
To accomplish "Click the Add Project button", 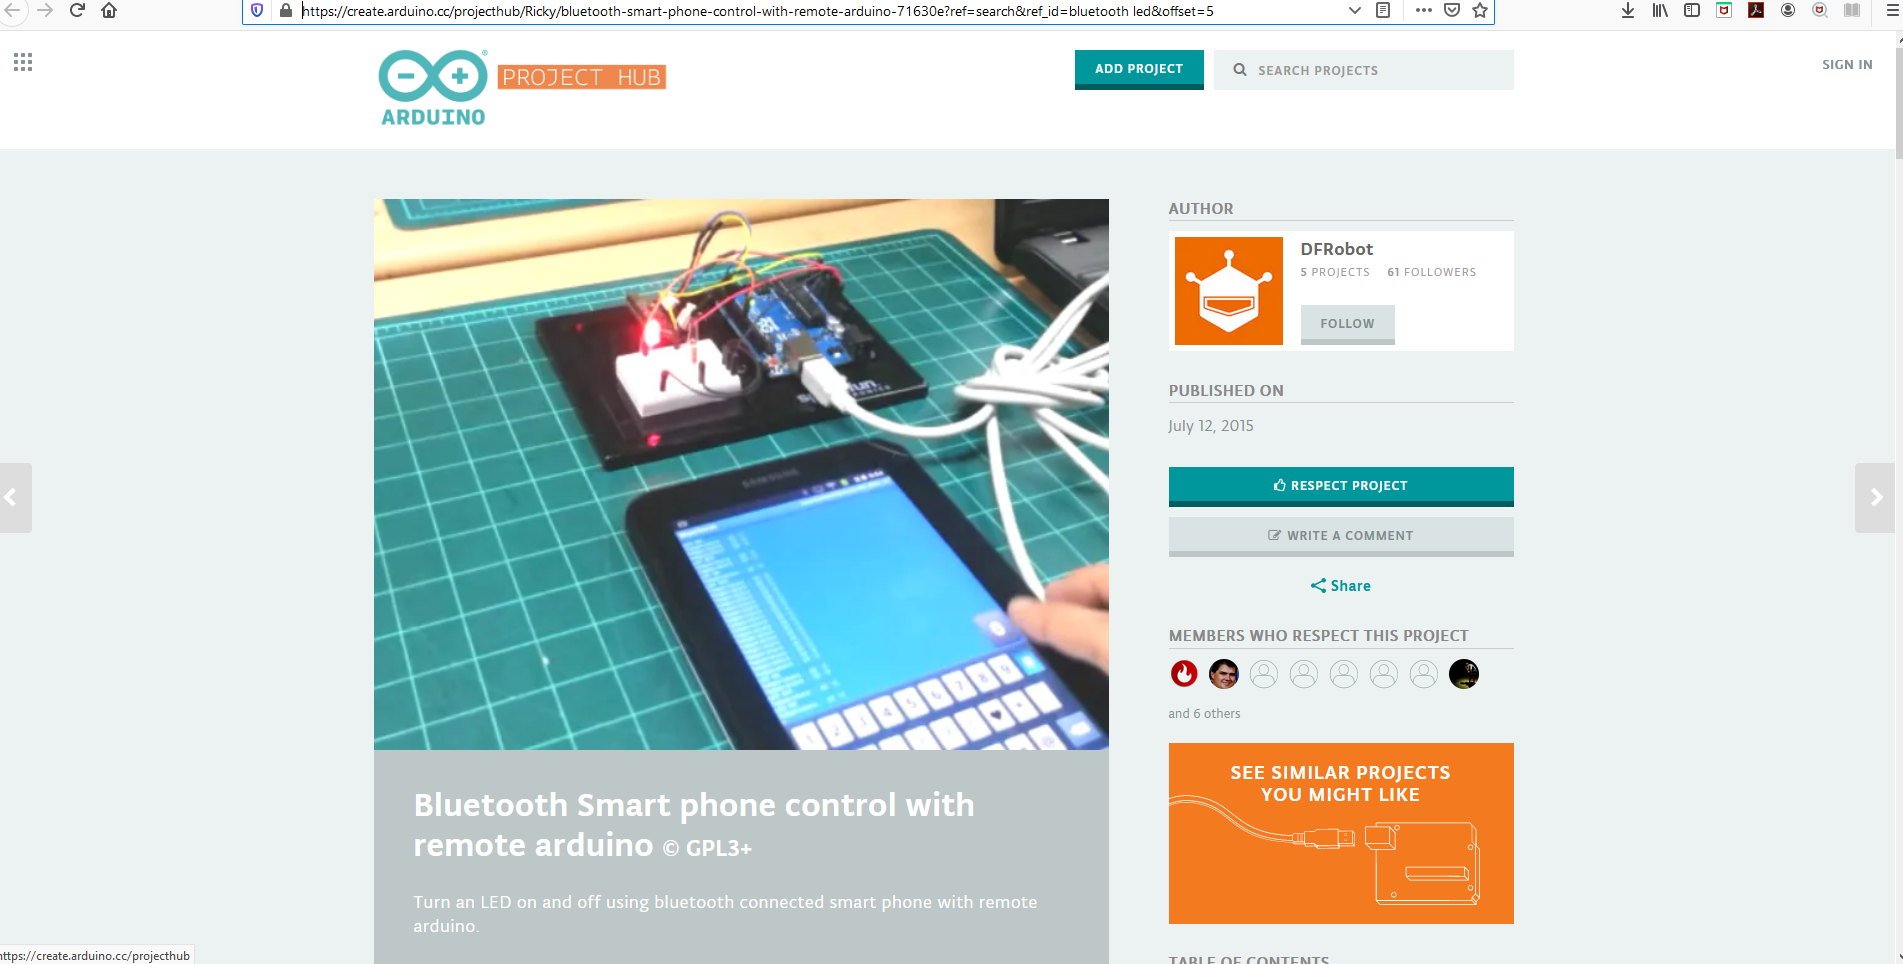I will pos(1139,69).
